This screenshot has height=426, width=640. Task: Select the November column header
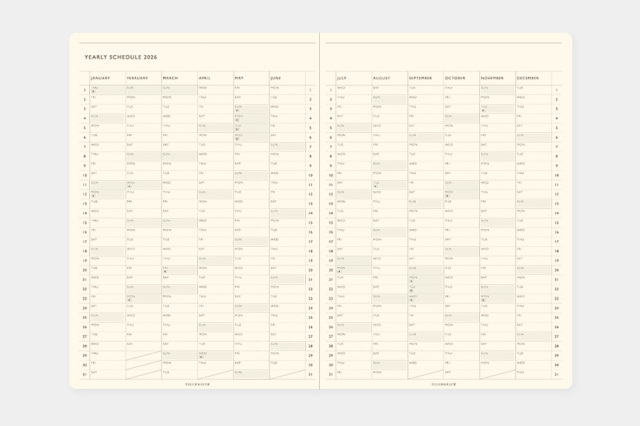click(495, 78)
